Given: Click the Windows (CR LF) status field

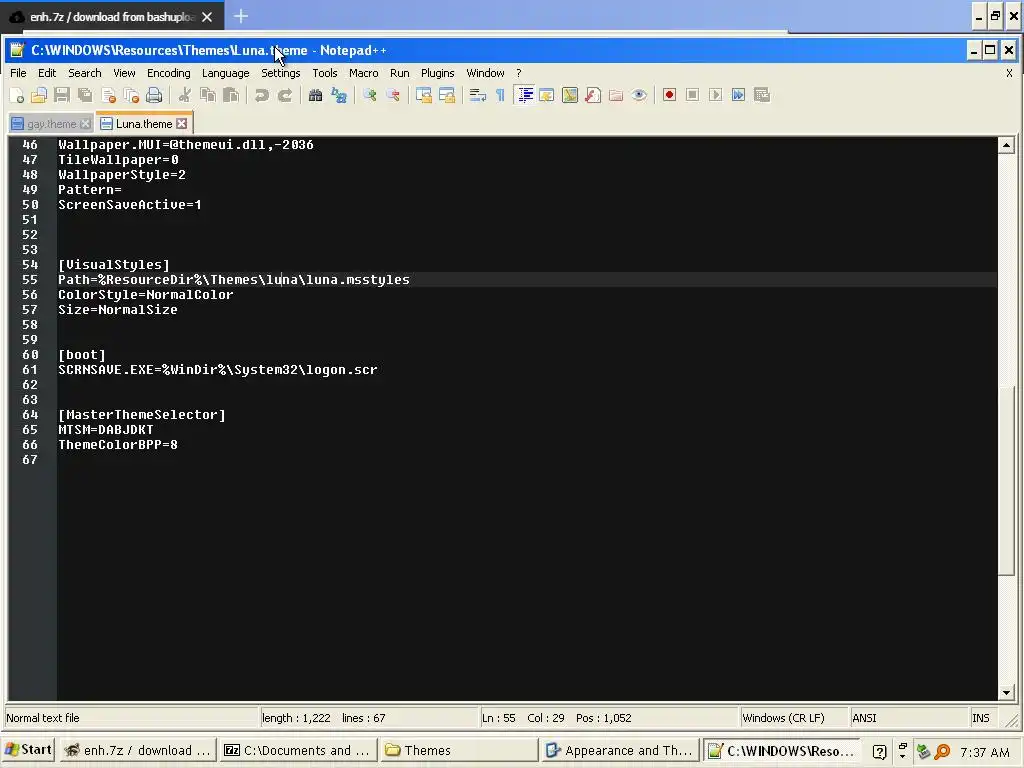Looking at the screenshot, I should click(x=793, y=718).
